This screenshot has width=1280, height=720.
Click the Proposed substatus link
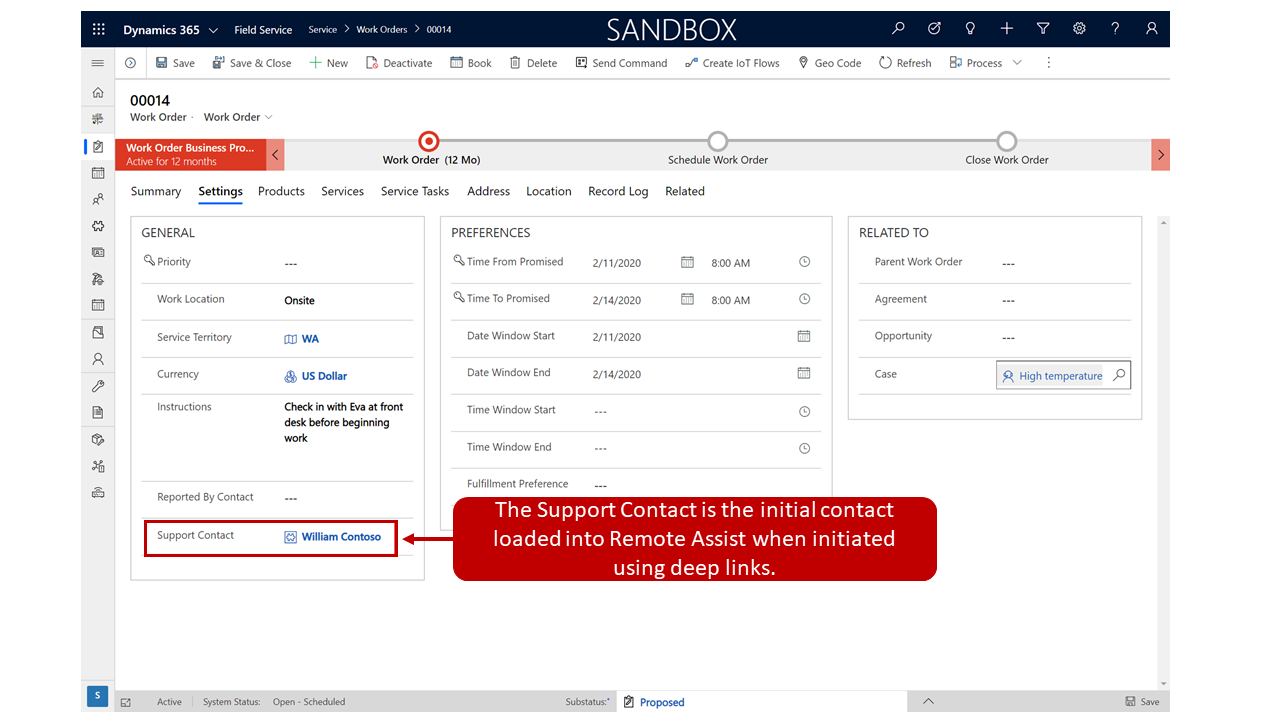pos(662,702)
